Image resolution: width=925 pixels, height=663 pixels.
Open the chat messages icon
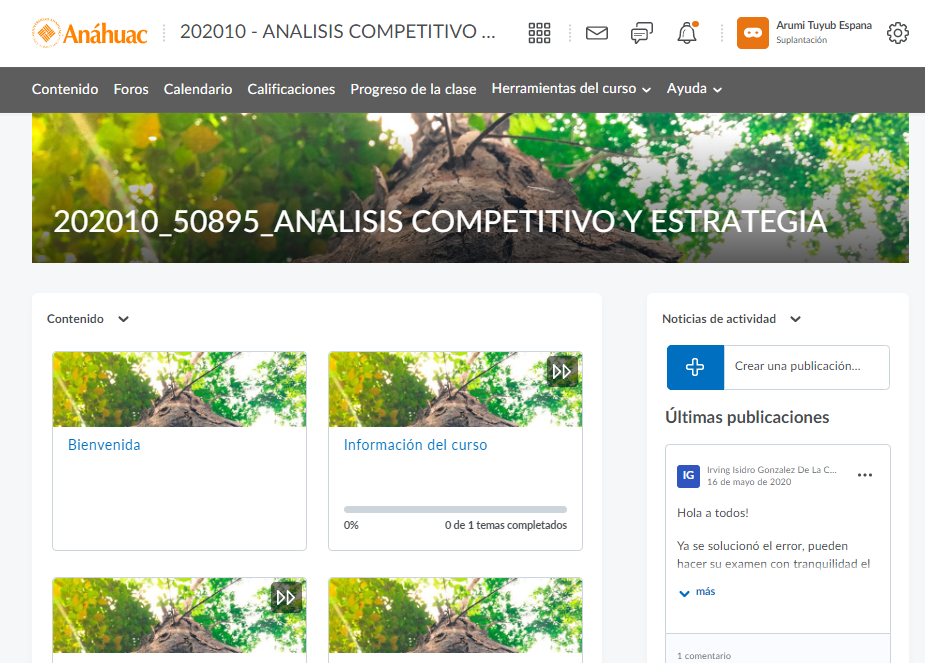(642, 33)
